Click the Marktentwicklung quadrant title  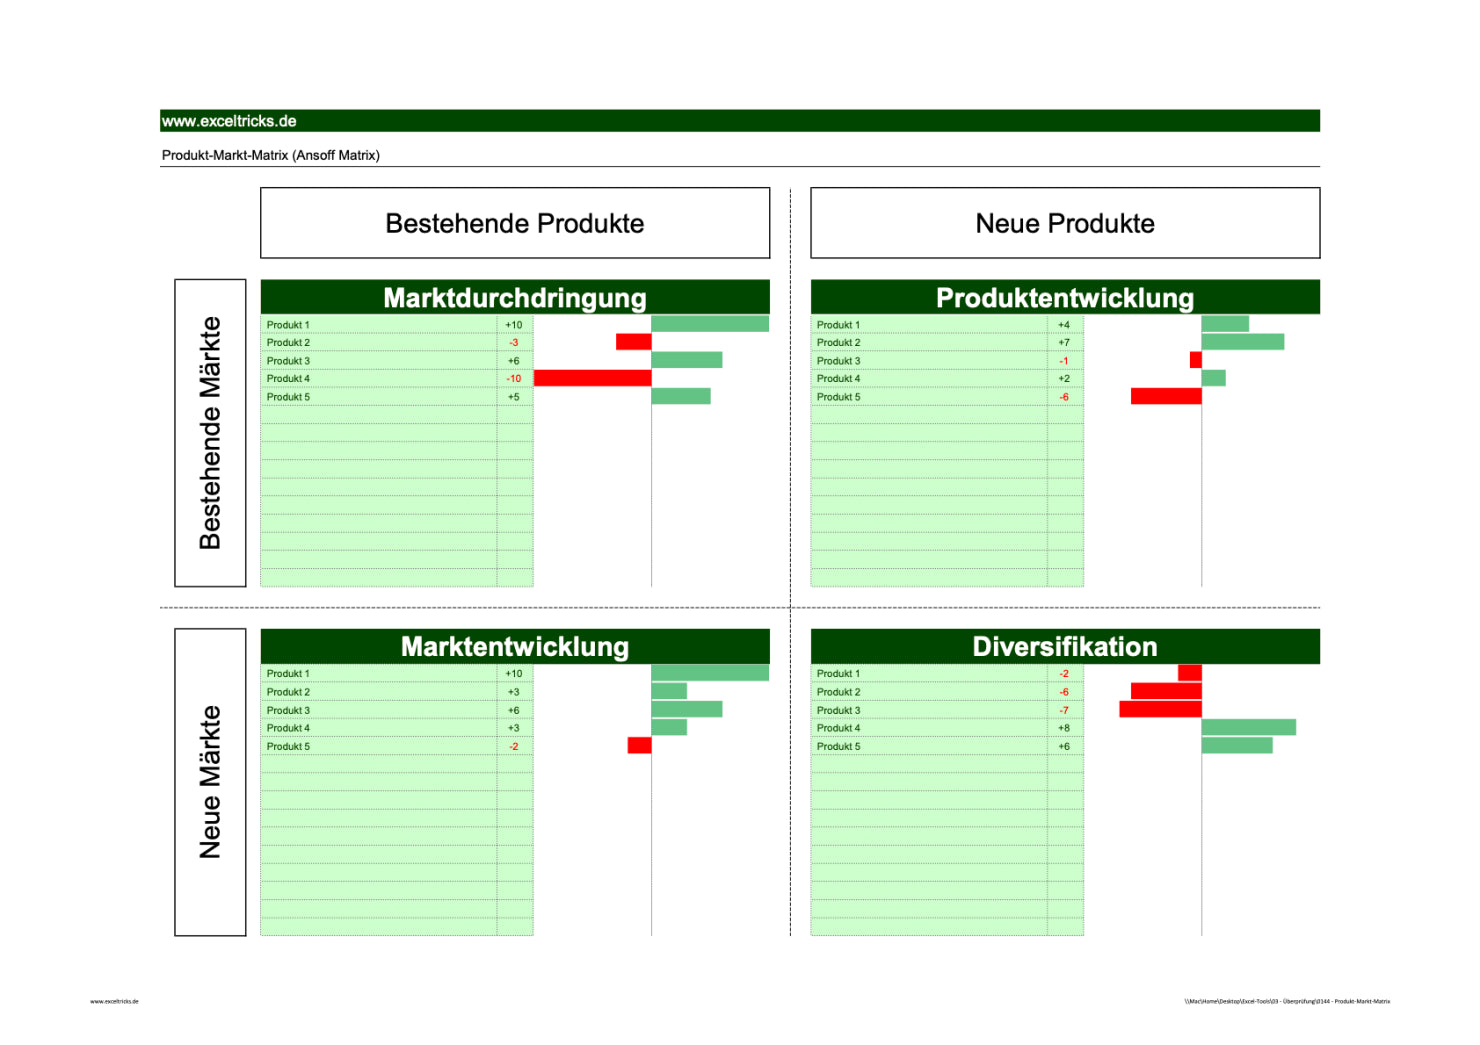[x=515, y=647]
